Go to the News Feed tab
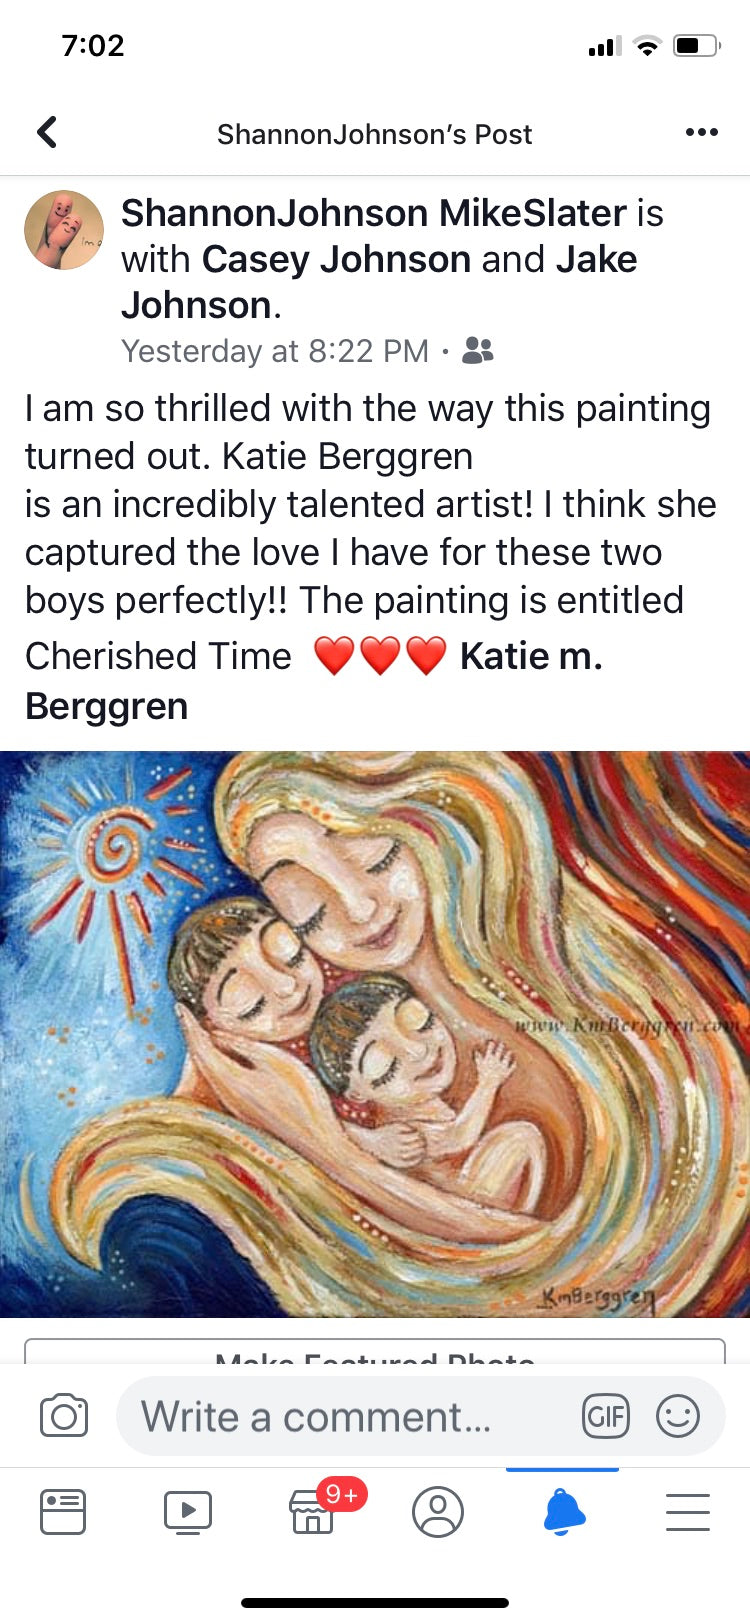 click(63, 1511)
